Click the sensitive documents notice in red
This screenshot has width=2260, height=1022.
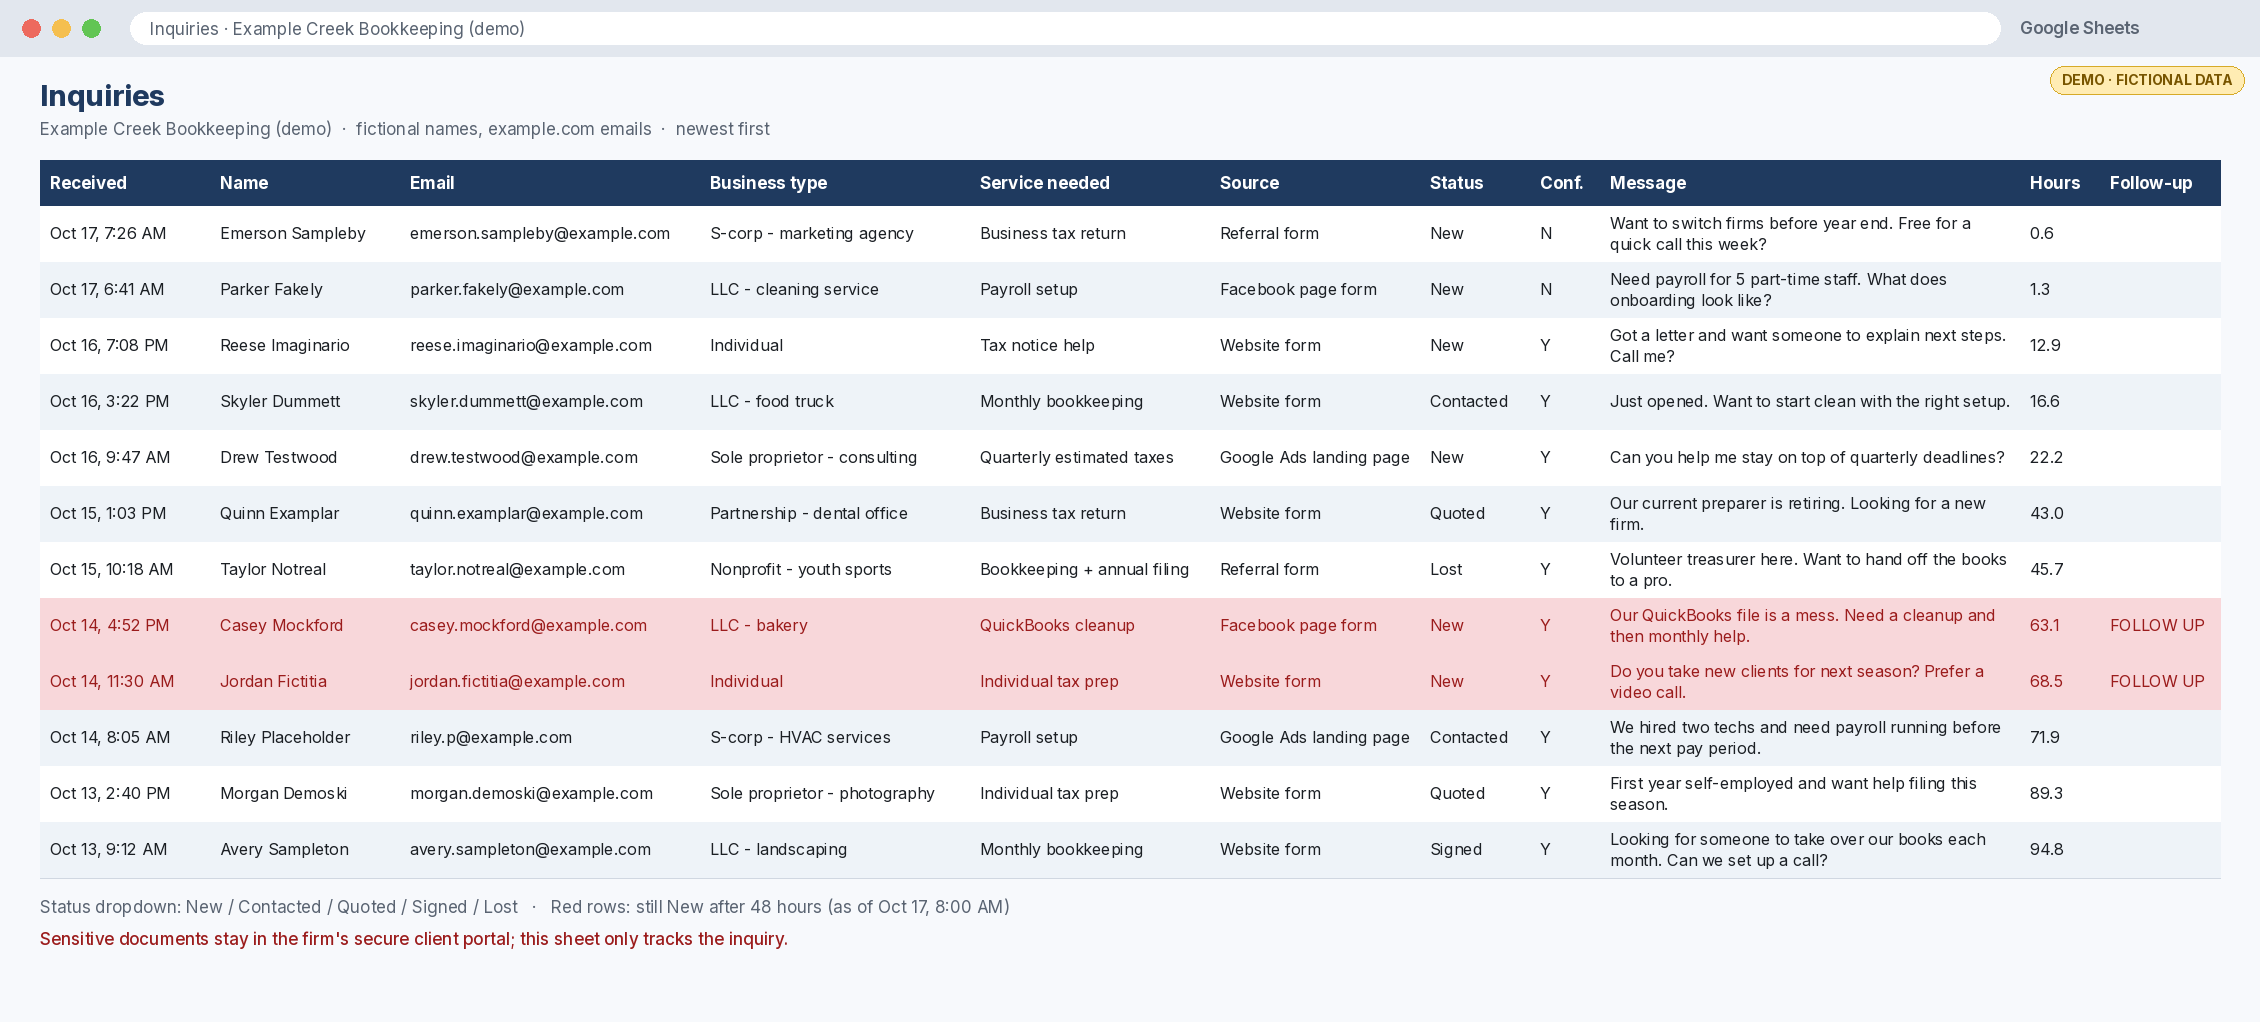[x=414, y=939]
